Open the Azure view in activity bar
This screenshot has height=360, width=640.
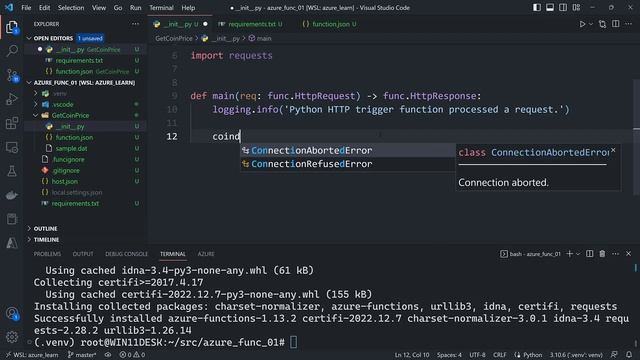(x=12, y=243)
